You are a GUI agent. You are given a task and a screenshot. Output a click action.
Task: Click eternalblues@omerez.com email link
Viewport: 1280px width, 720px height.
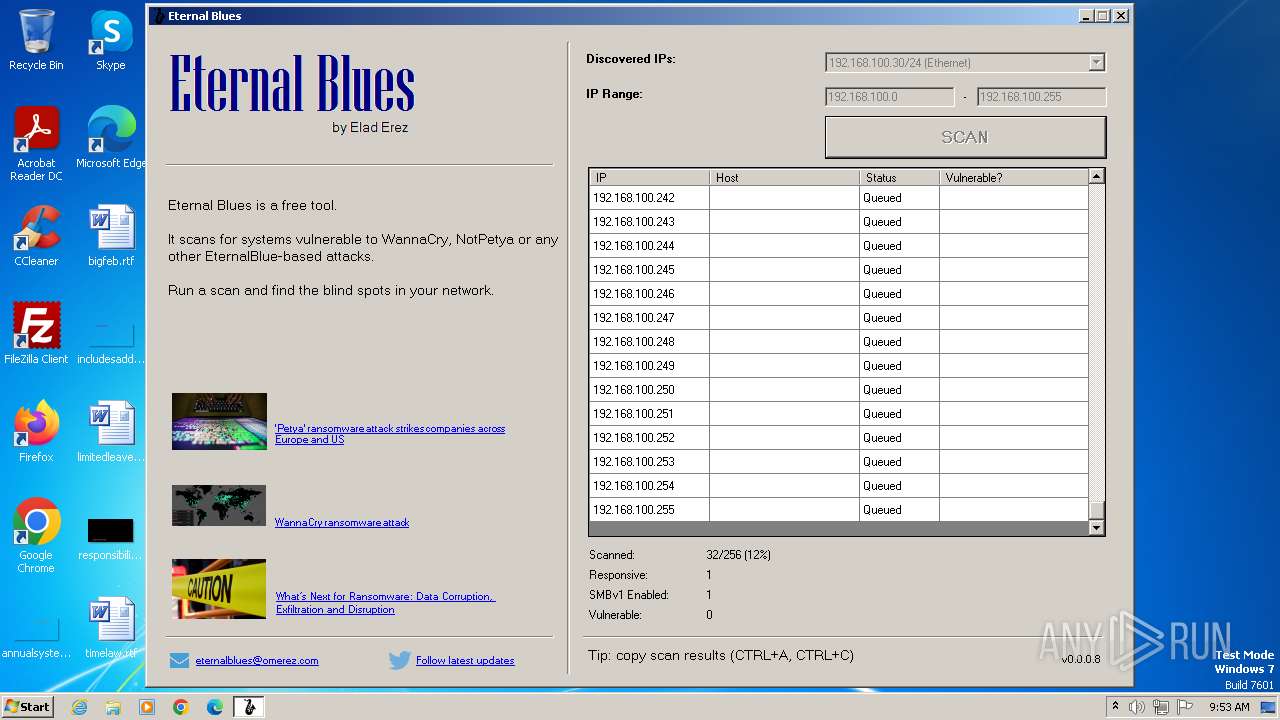257,660
